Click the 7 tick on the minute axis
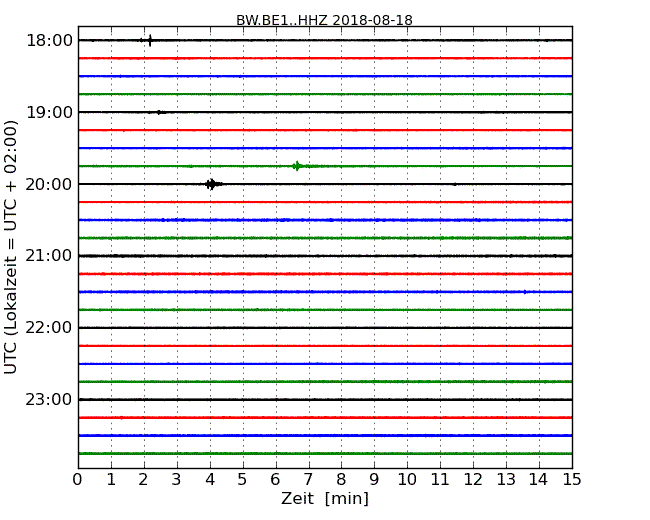650x520 pixels. pos(308,480)
